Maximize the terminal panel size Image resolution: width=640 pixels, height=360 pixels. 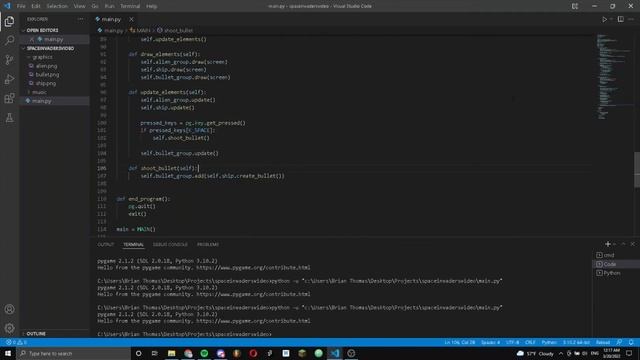click(623, 244)
